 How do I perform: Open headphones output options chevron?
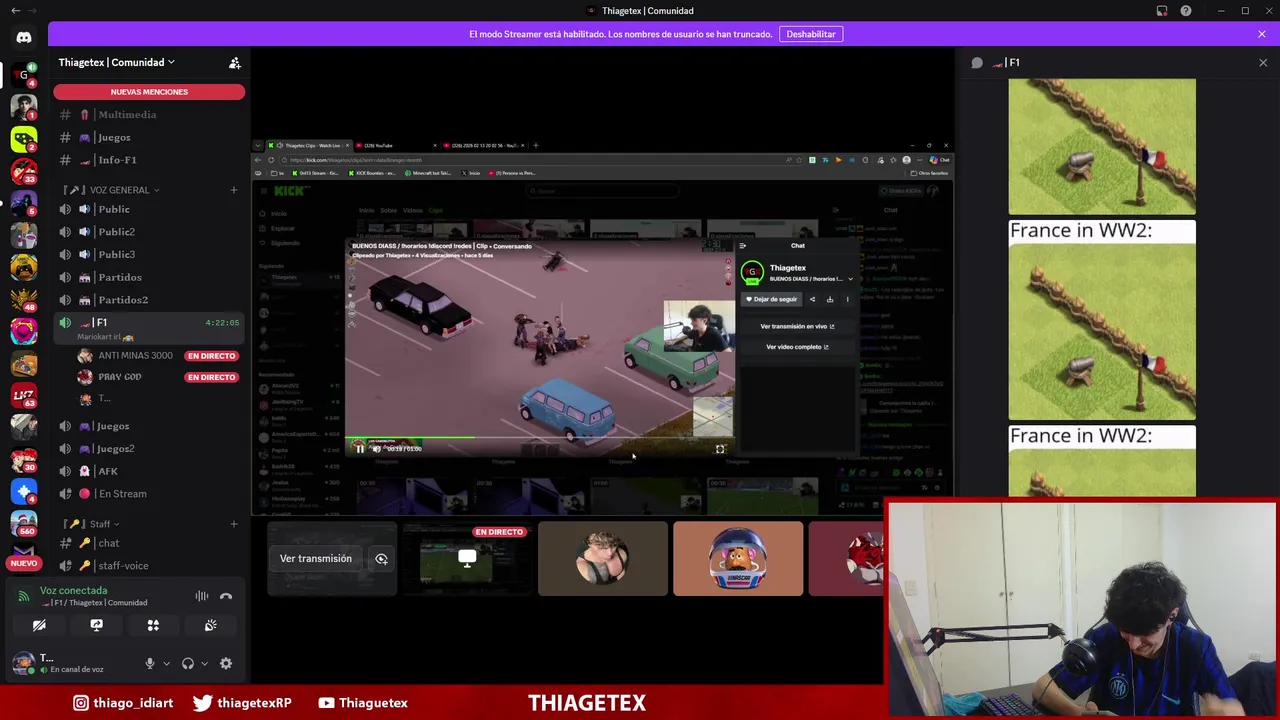tap(203, 663)
